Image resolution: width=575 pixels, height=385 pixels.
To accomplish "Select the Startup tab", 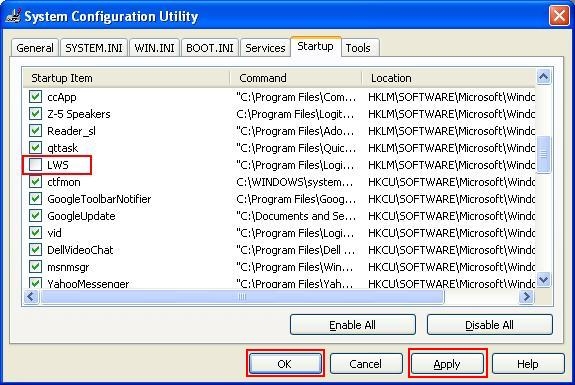I will coord(315,47).
